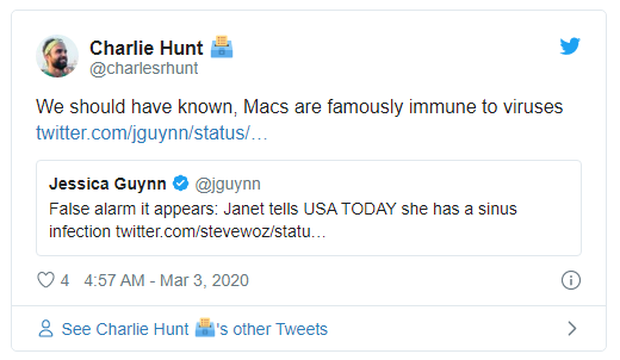Open Charlie Hunt's profile picture
620x360 pixels.
(x=57, y=56)
